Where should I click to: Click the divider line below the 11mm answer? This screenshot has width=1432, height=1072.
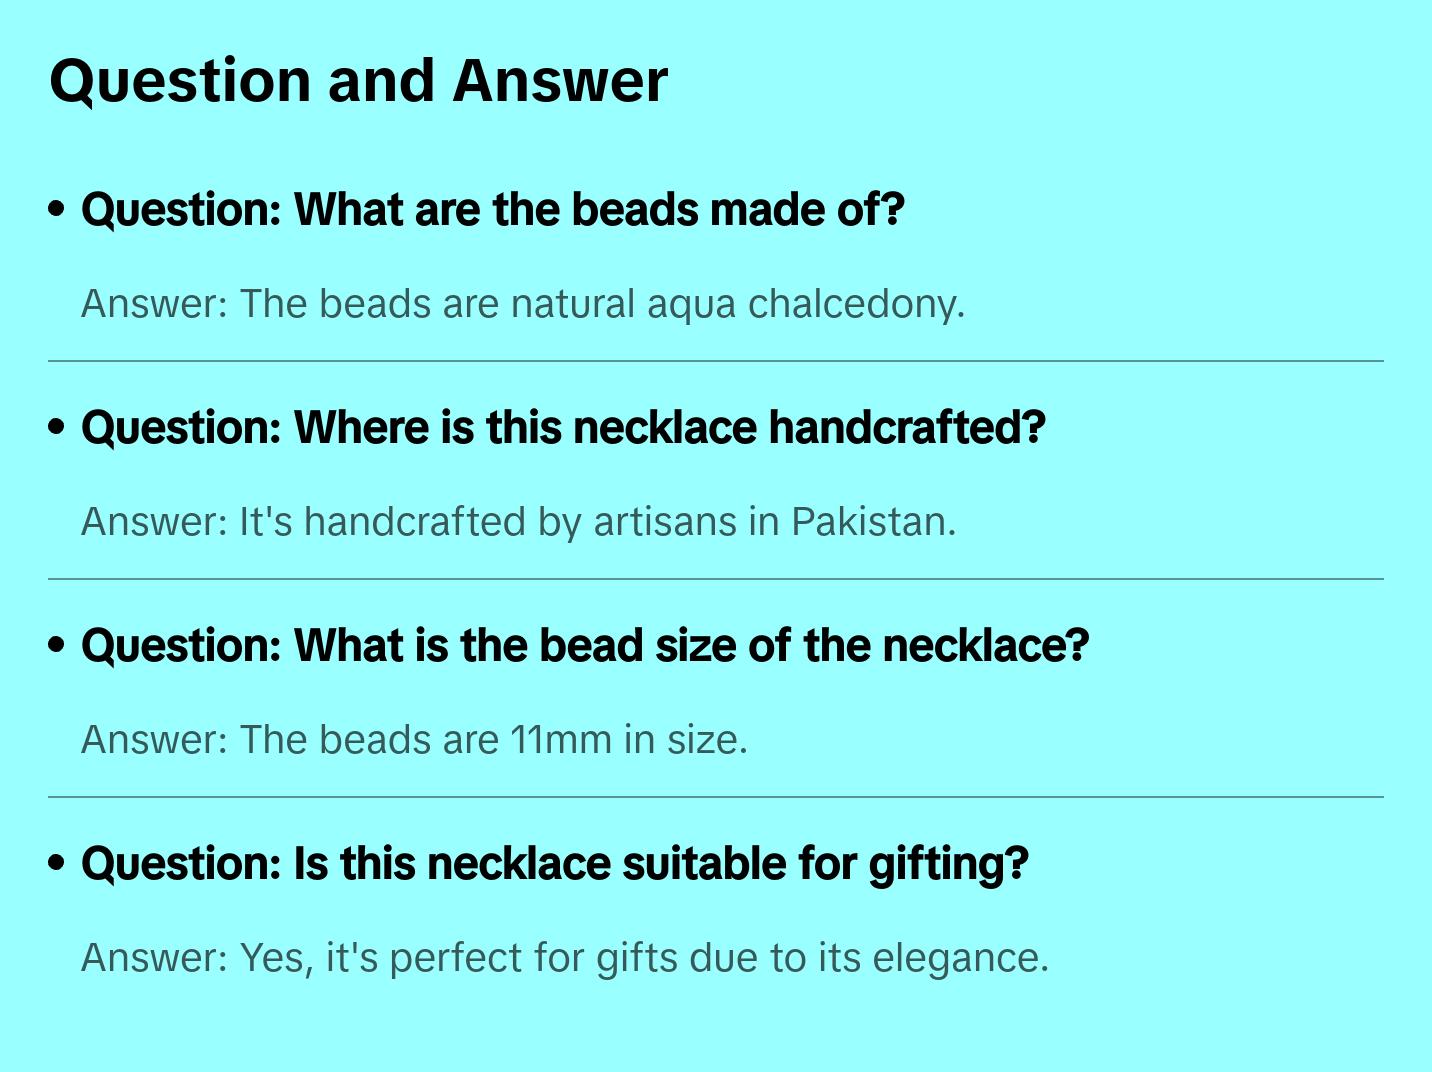pyautogui.click(x=716, y=797)
